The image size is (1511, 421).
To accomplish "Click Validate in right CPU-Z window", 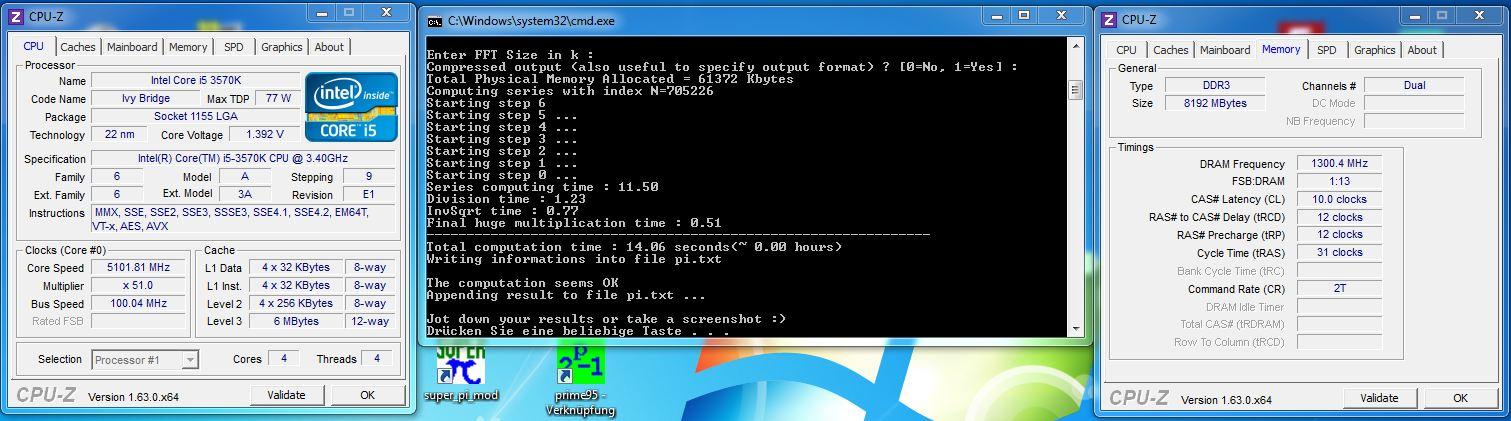I will 1379,398.
